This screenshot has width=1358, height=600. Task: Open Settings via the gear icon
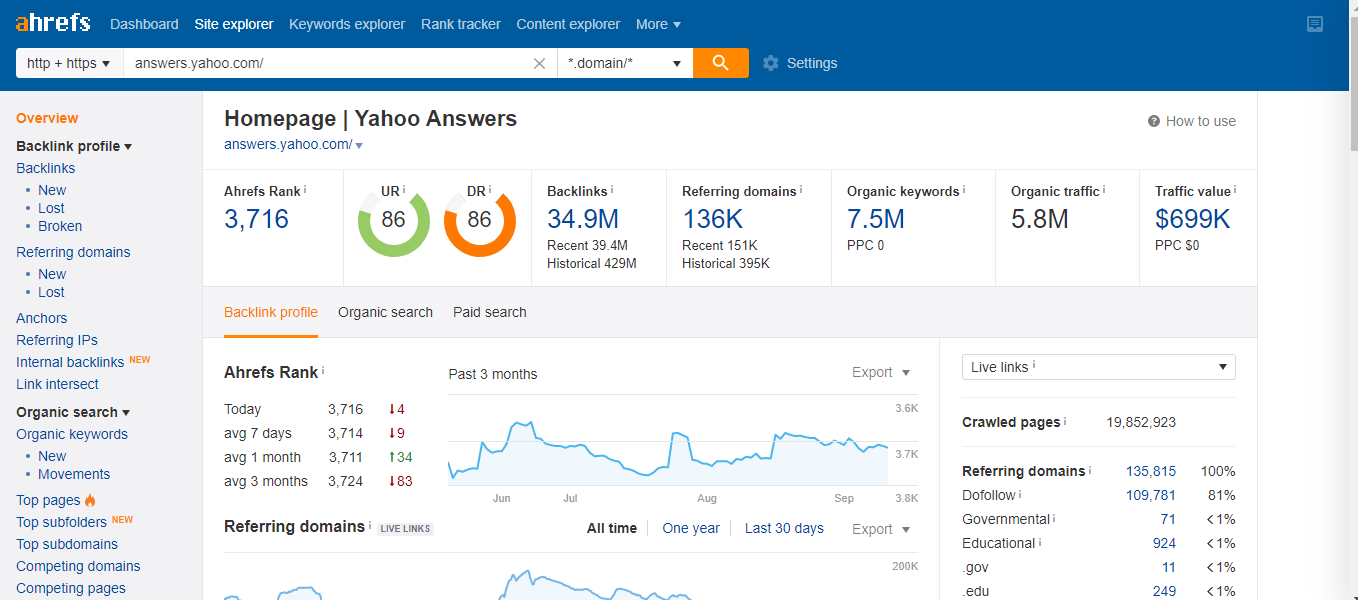[x=770, y=63]
